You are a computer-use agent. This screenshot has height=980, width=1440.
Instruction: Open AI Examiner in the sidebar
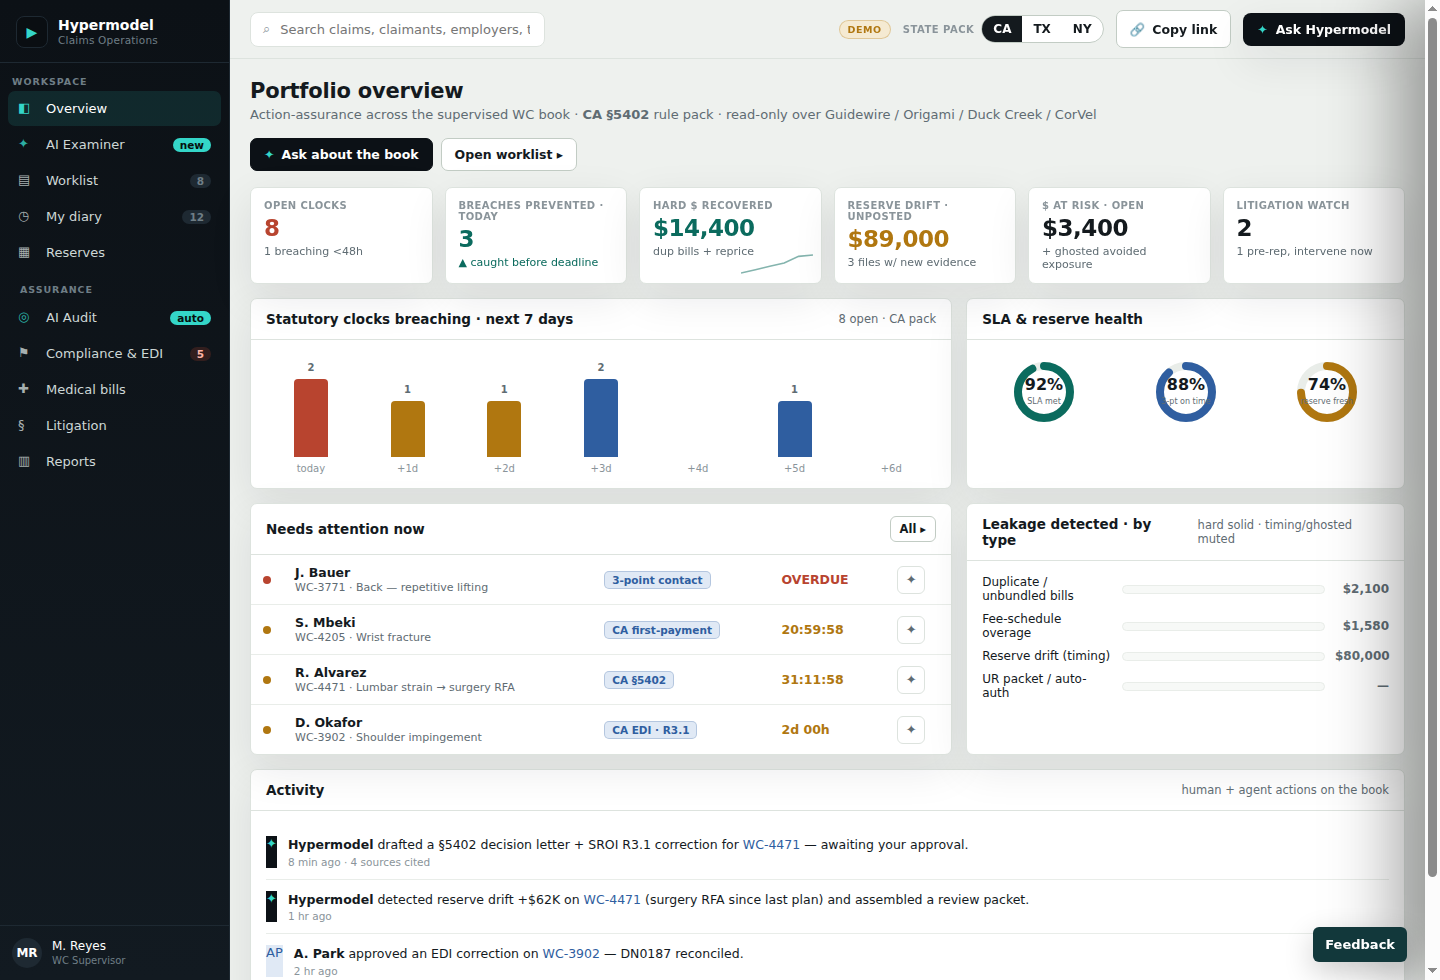point(114,145)
